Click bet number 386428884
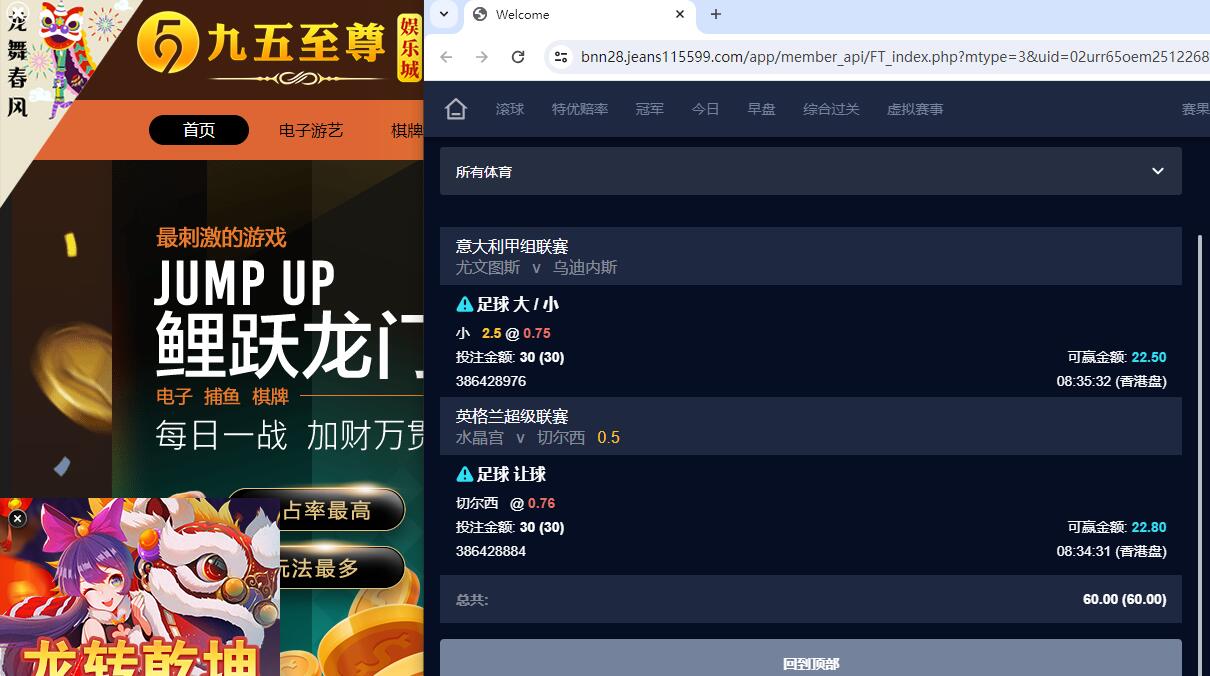1210x676 pixels. [x=491, y=551]
